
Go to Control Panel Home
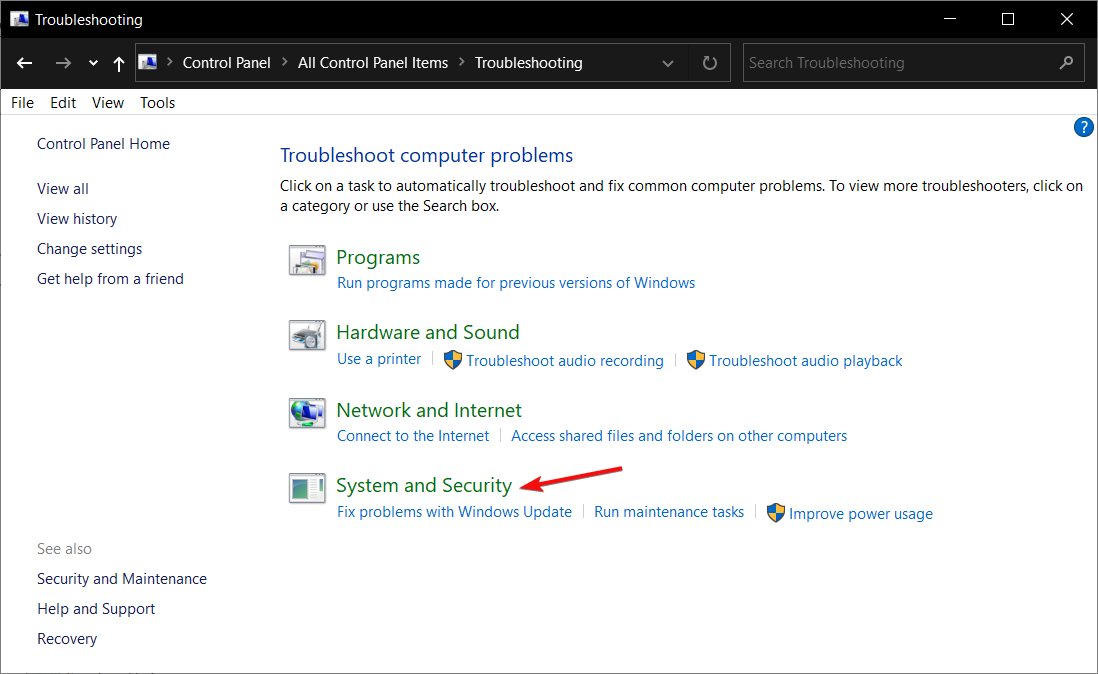104,144
